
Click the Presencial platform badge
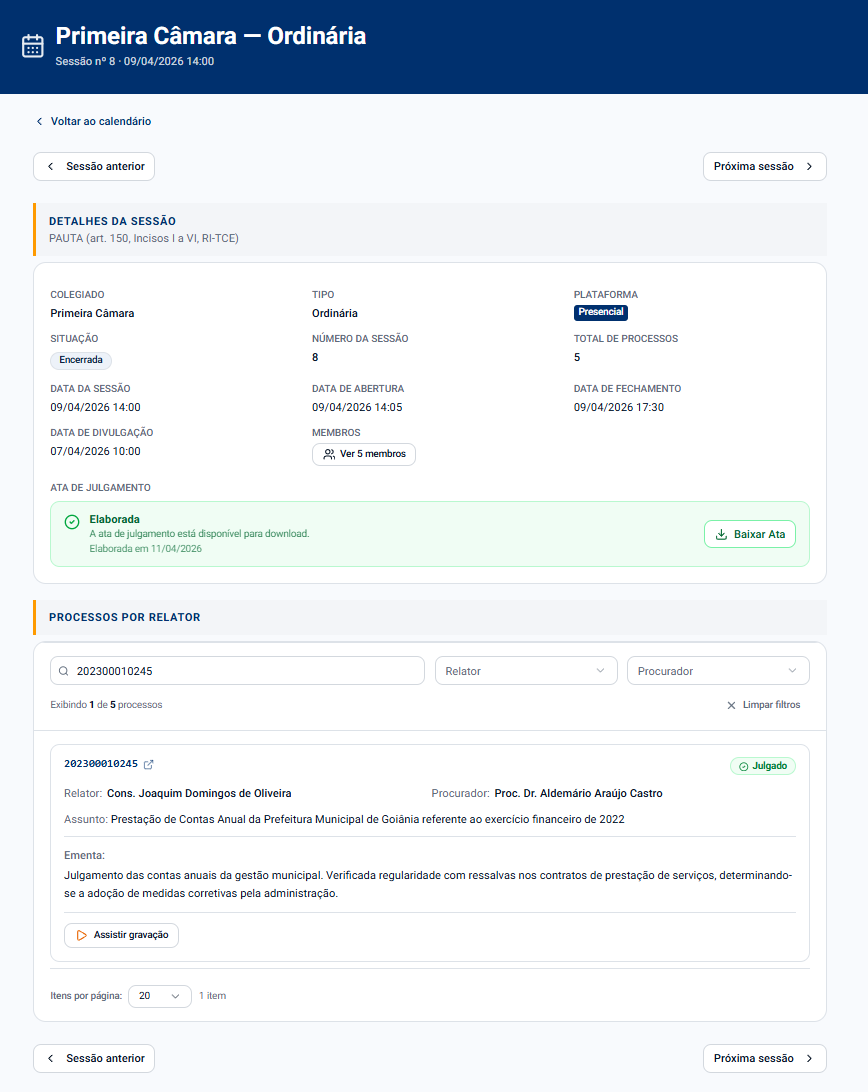click(x=601, y=312)
